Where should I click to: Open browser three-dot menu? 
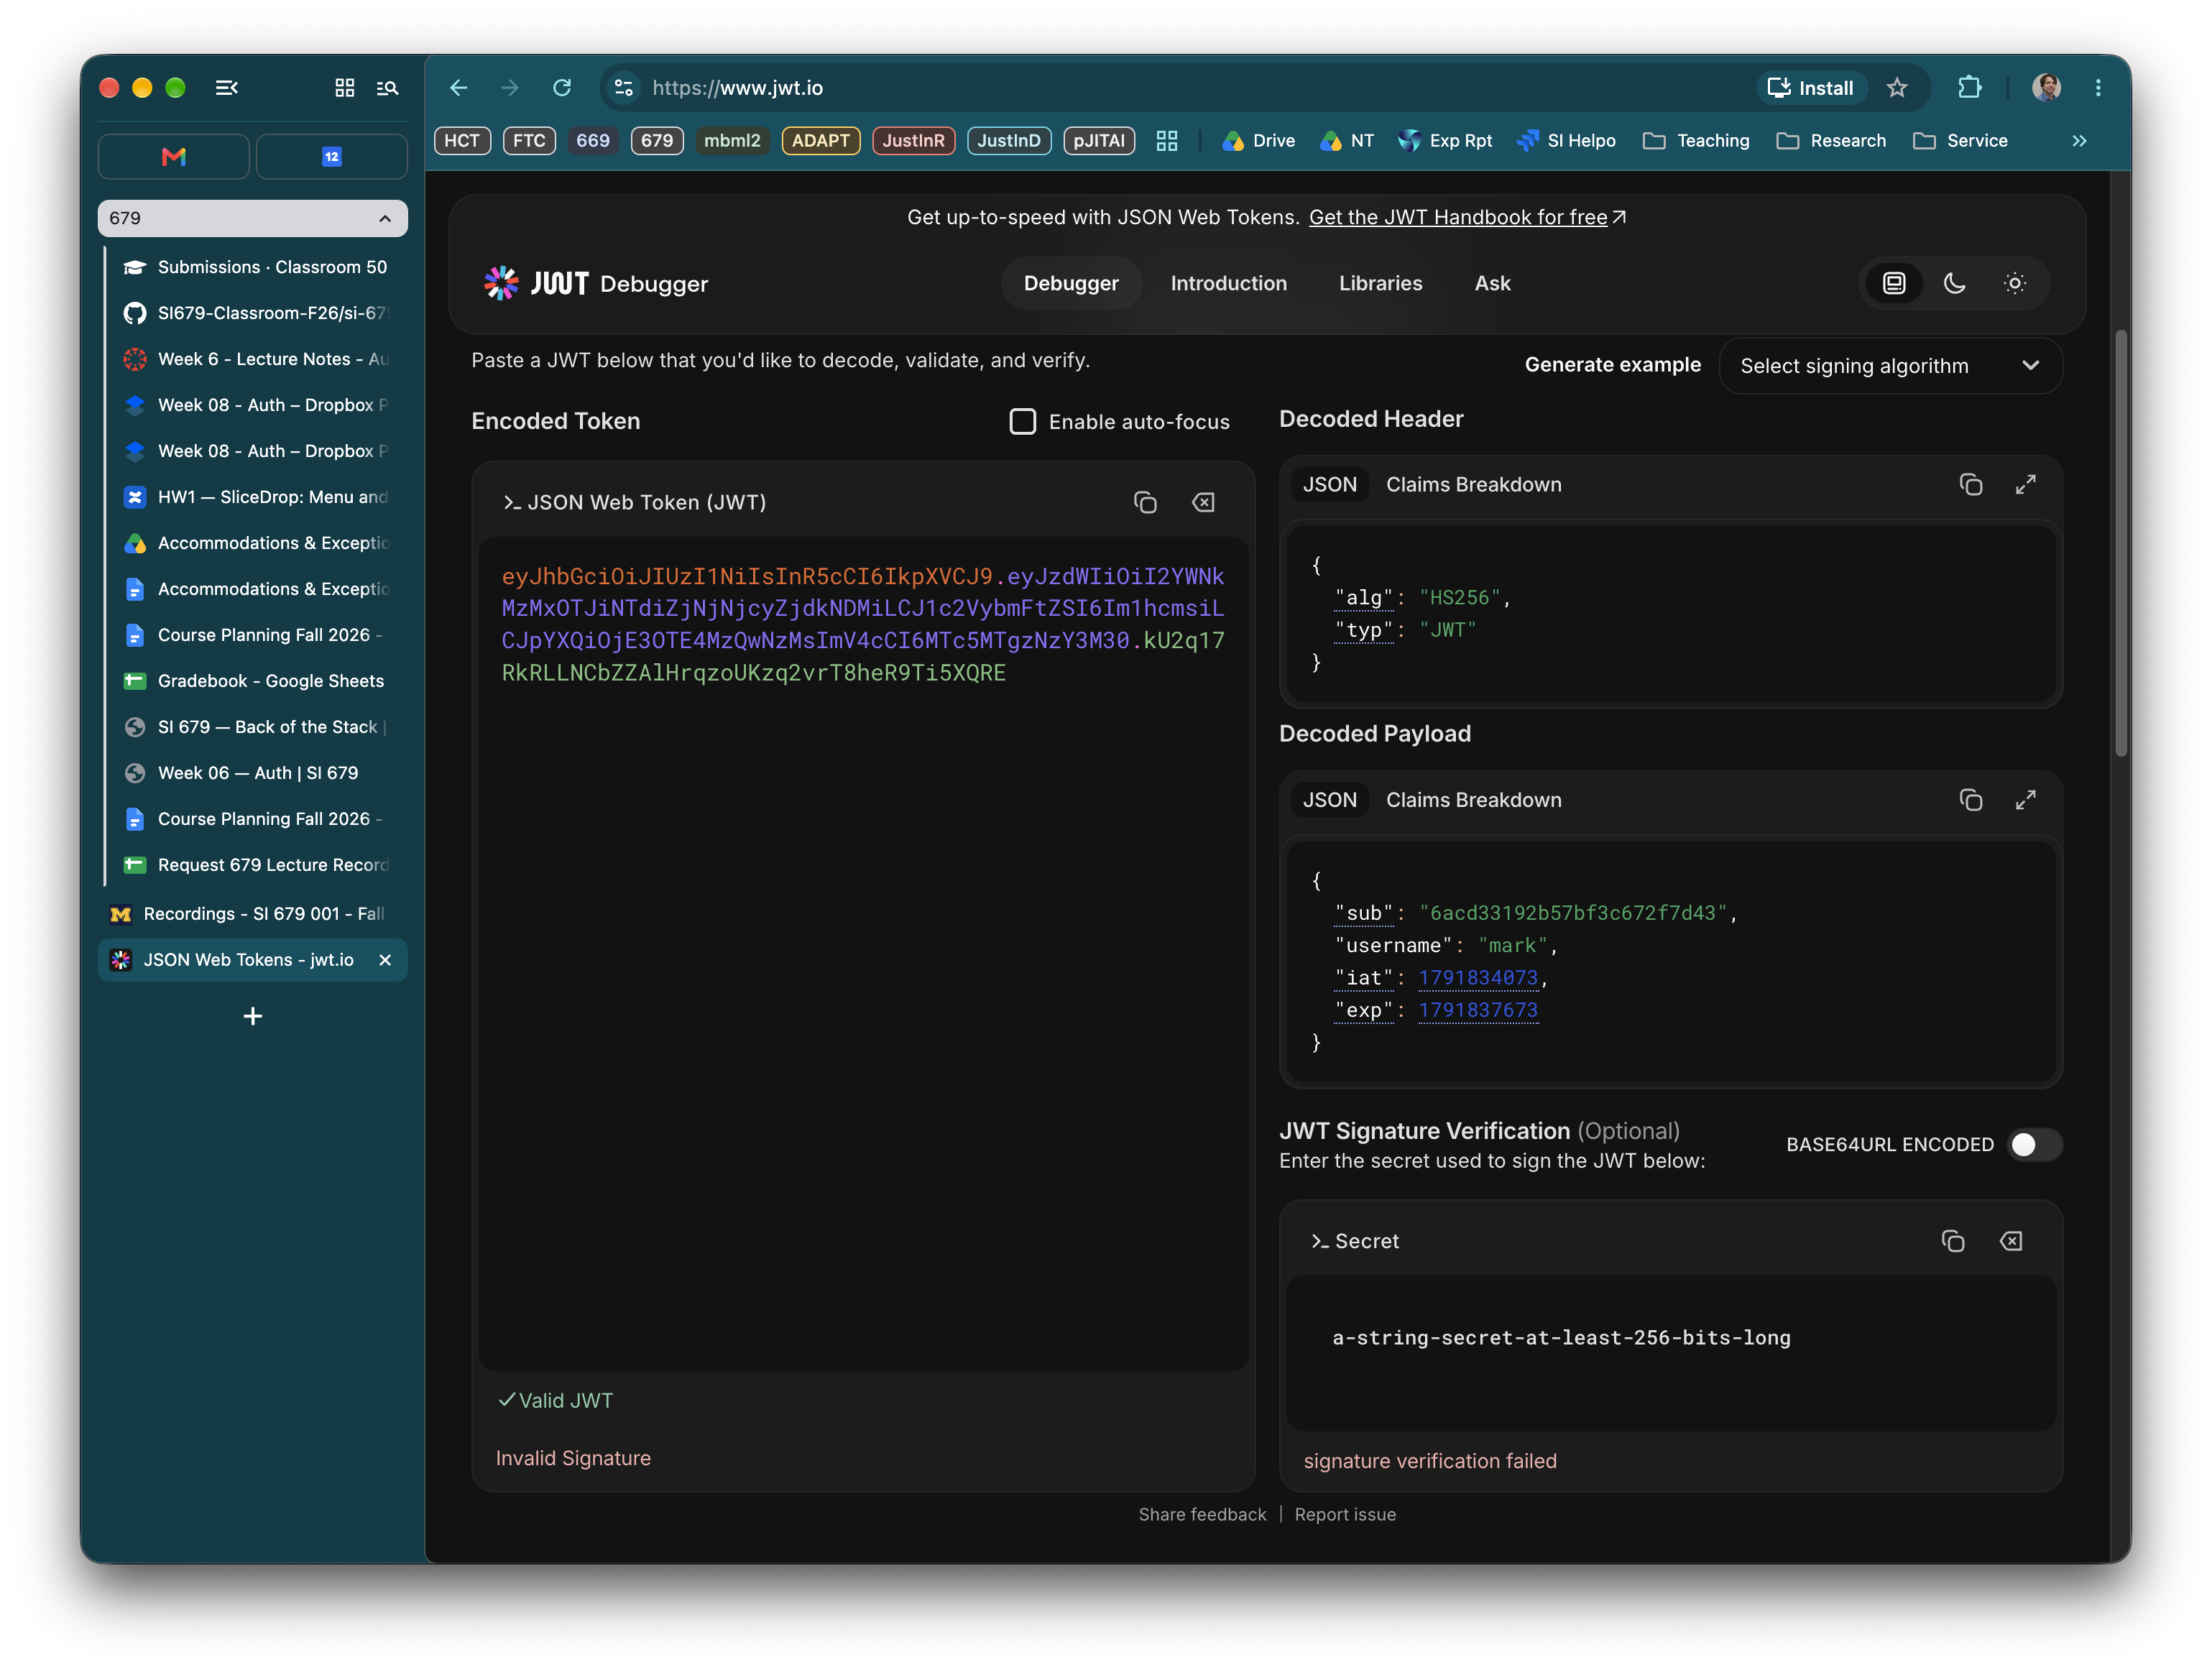point(2097,88)
